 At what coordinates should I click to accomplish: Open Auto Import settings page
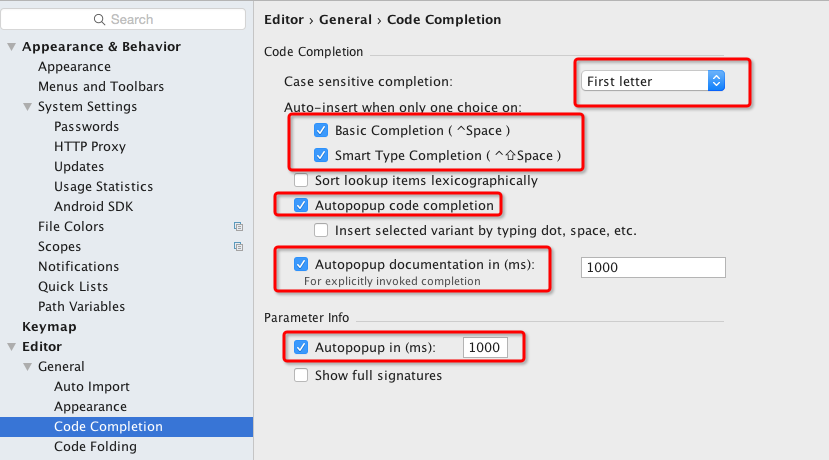92,387
